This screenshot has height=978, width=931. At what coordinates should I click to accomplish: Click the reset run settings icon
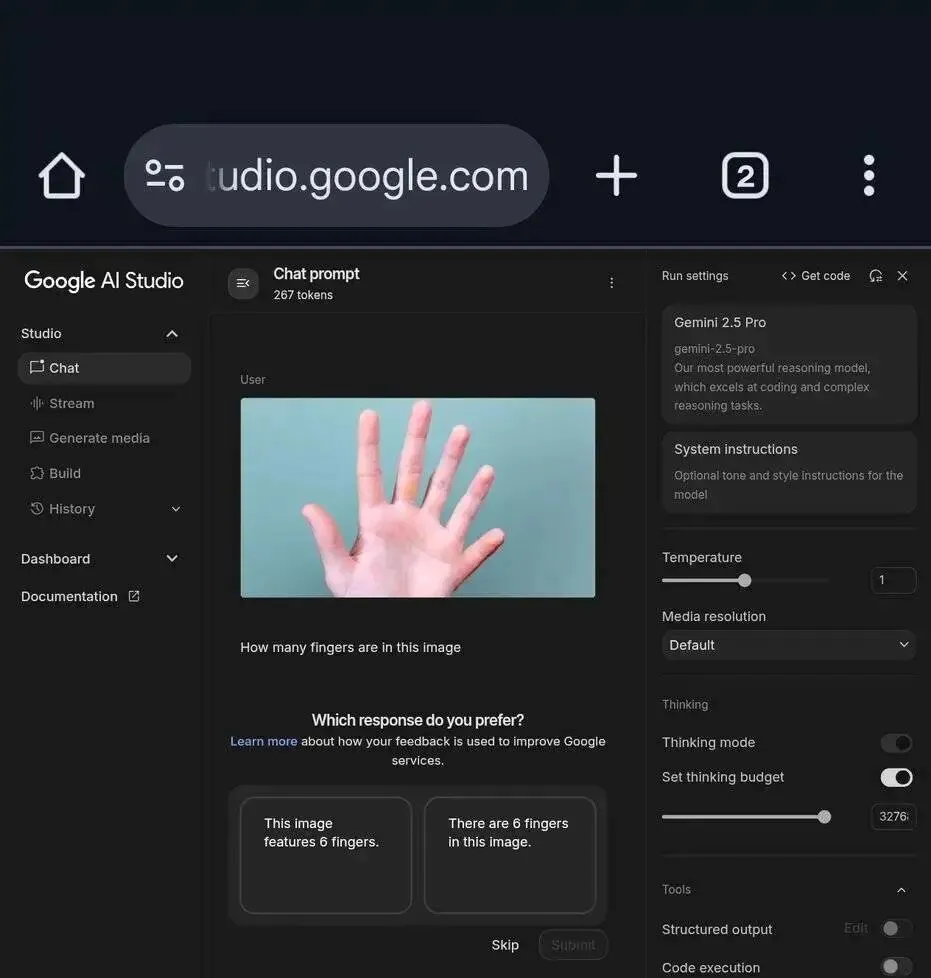[x=873, y=274]
